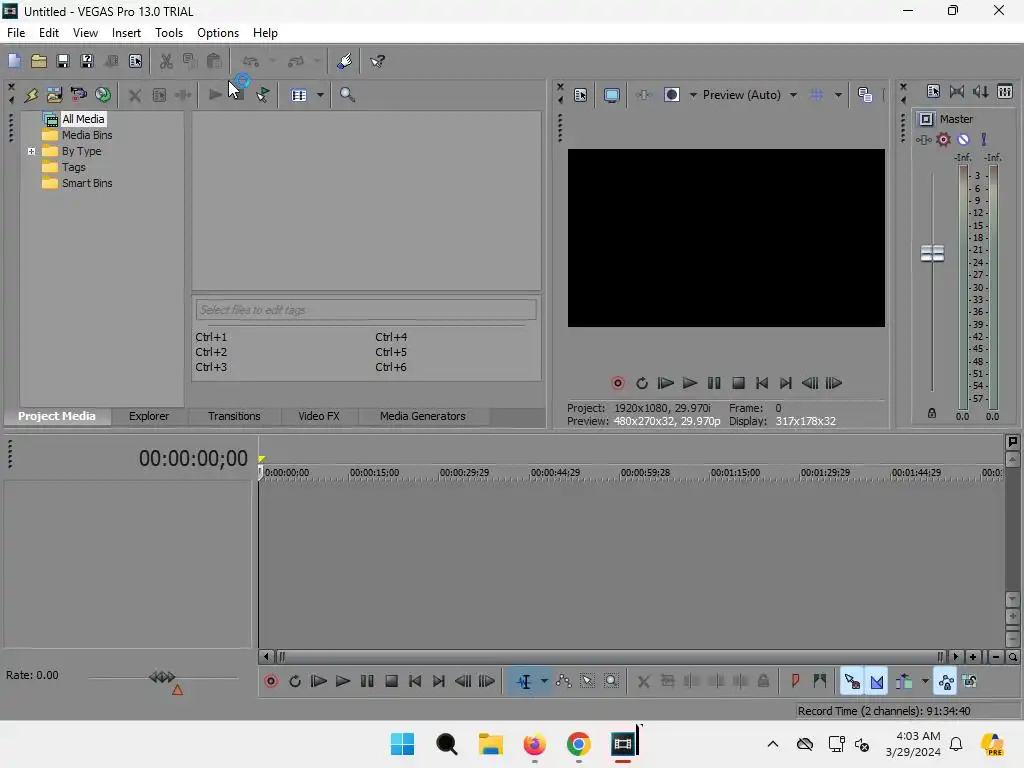Open the Project Media Views list icon
The image size is (1024, 768).
[299, 95]
